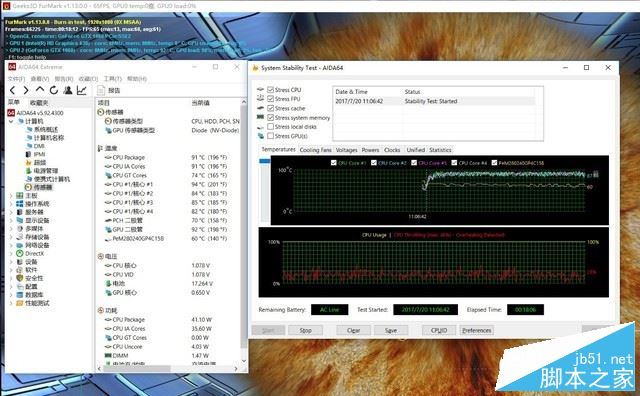
Task: Open the graph chart icon in toolbar
Action: (x=82, y=90)
